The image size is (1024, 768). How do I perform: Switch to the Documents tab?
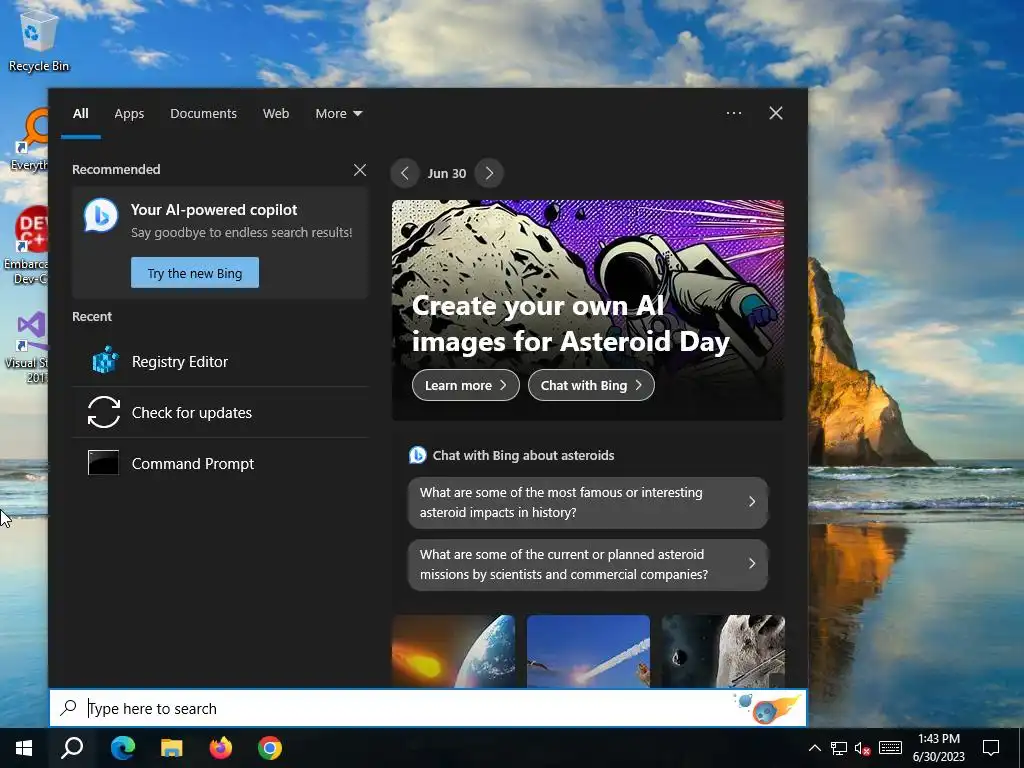(x=203, y=114)
